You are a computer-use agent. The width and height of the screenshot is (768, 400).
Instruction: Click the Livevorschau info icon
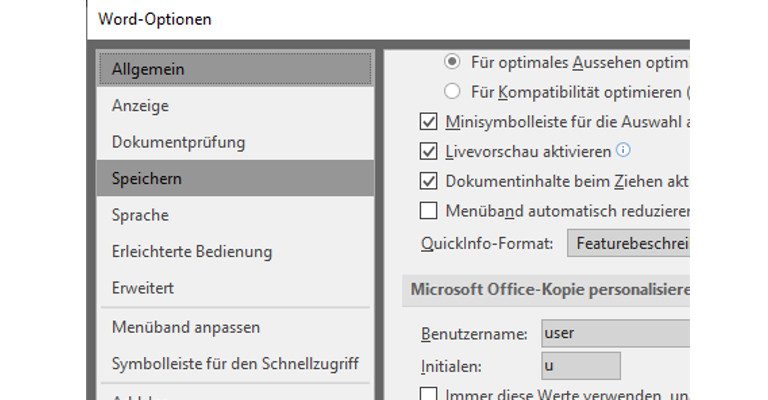click(x=623, y=151)
